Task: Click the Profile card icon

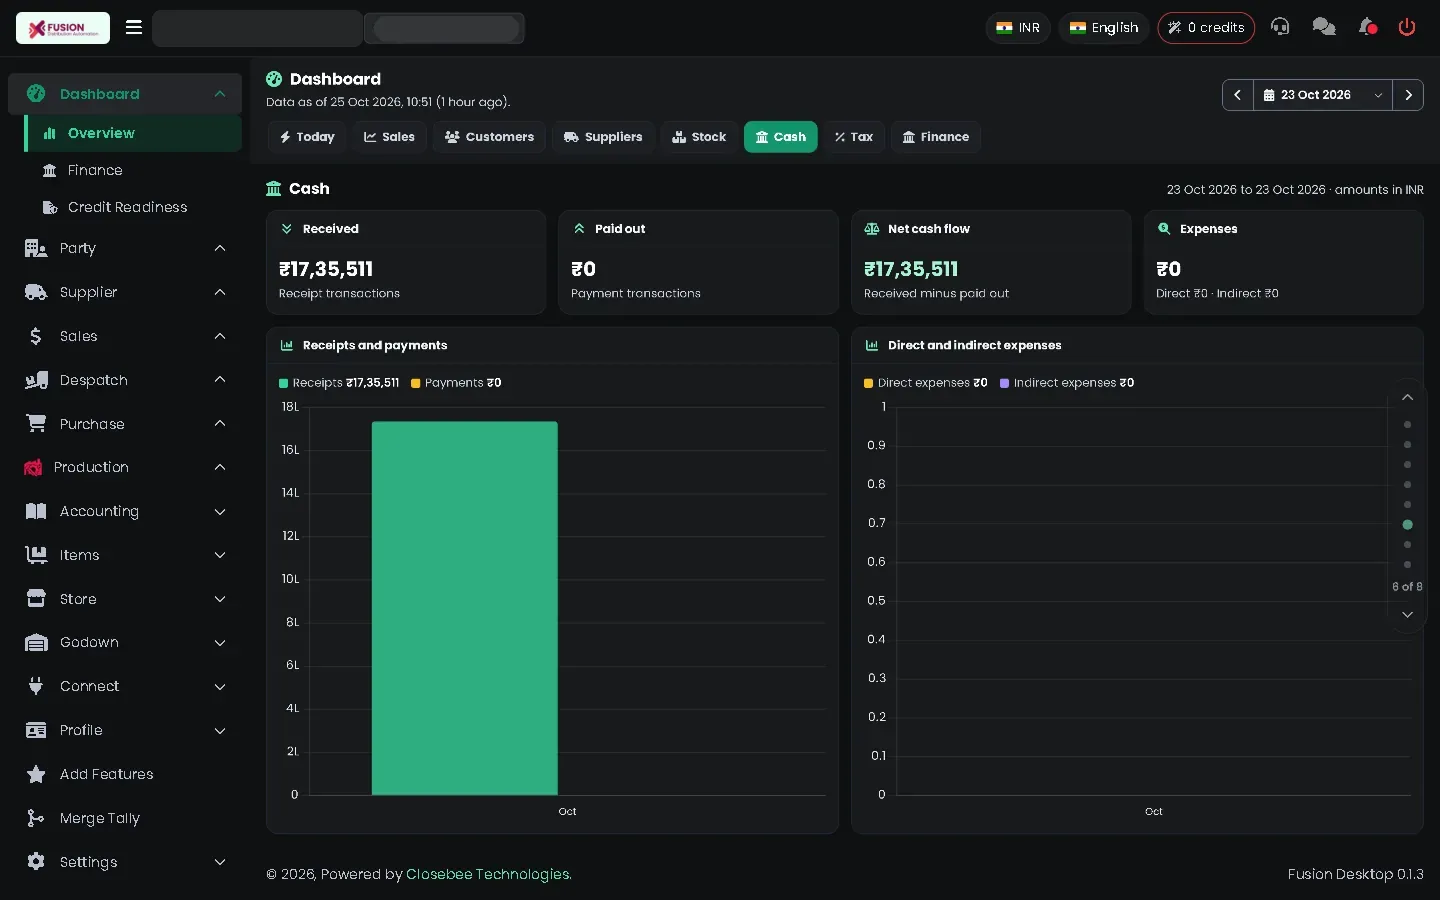Action: pyautogui.click(x=36, y=730)
